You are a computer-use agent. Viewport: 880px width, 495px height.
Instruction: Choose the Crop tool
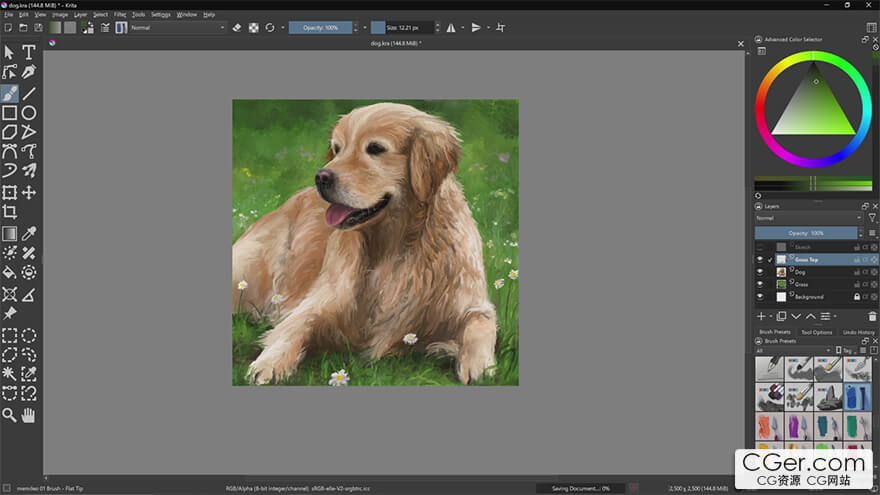[9, 212]
